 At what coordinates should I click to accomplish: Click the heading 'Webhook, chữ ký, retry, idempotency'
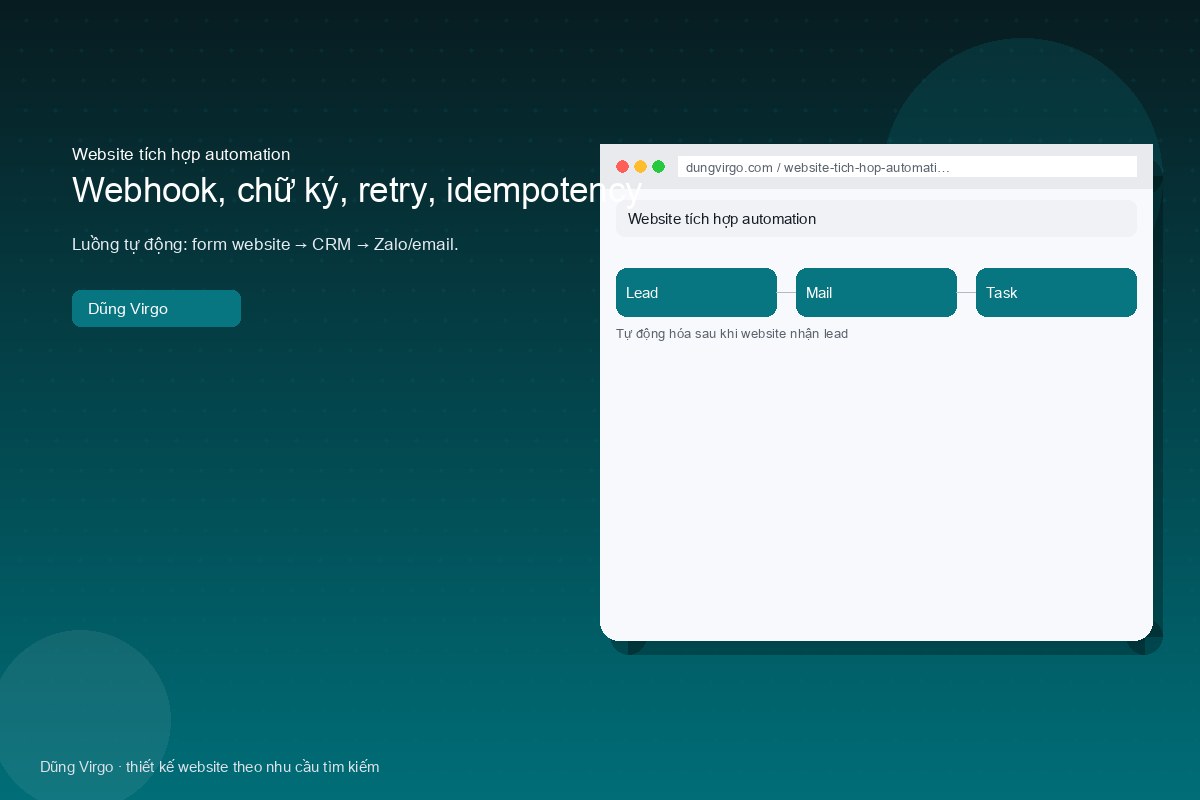click(356, 190)
